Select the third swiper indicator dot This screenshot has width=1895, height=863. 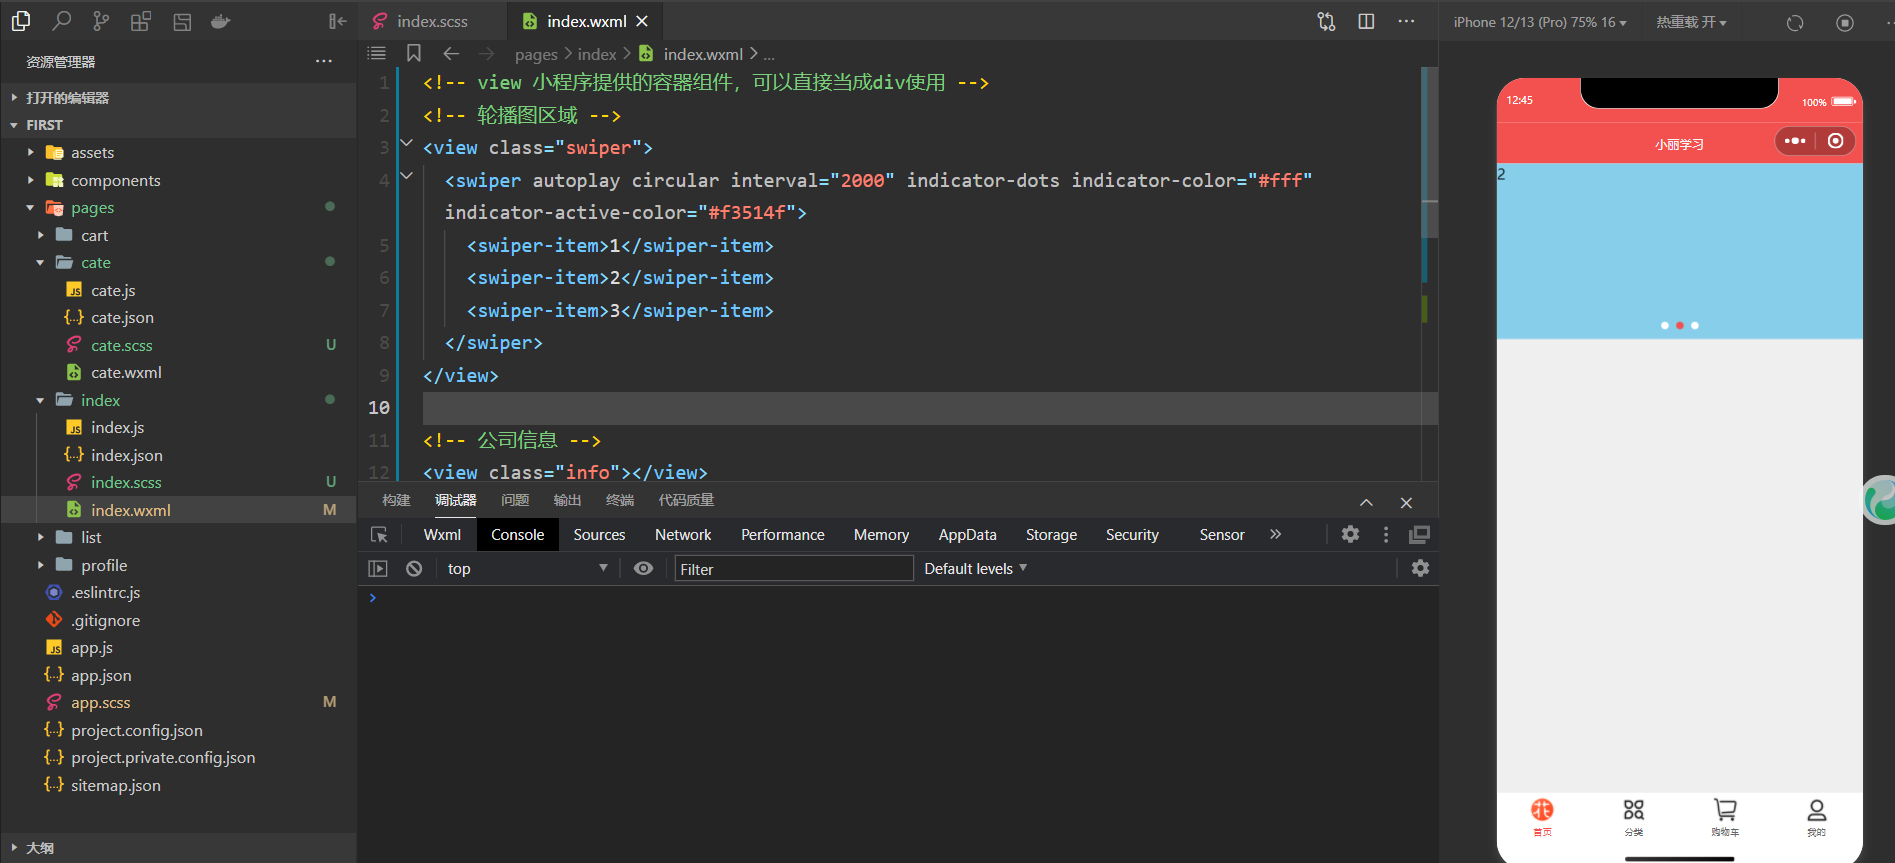(1694, 325)
